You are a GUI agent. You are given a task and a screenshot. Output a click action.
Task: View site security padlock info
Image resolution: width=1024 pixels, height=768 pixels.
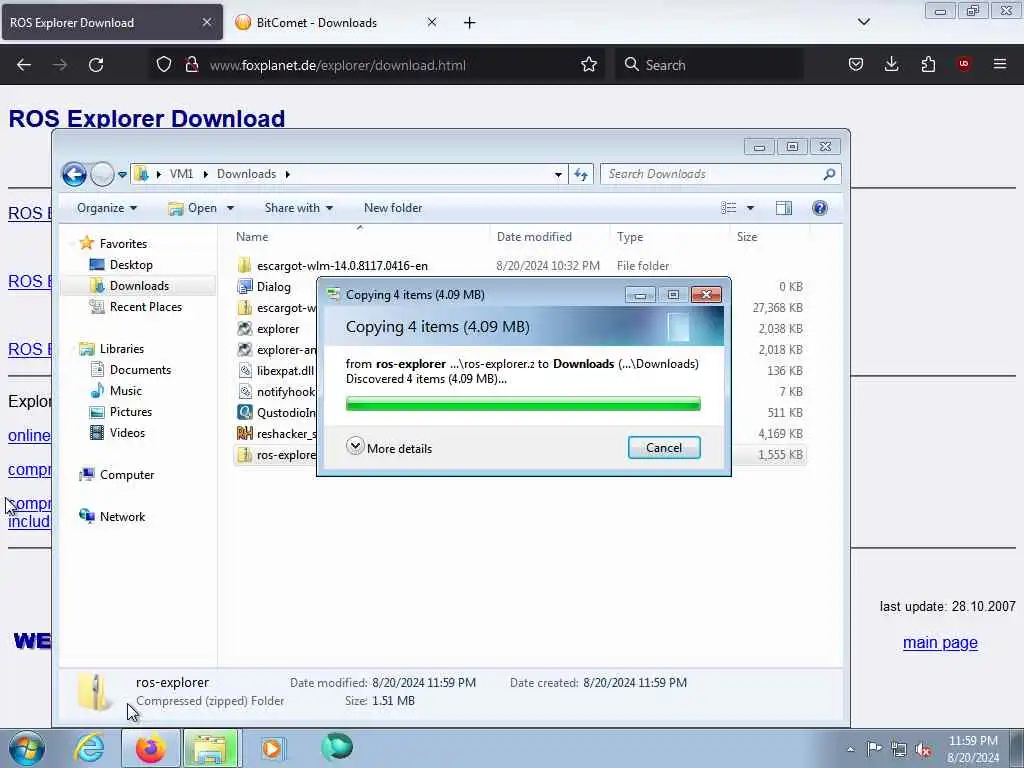tap(191, 65)
